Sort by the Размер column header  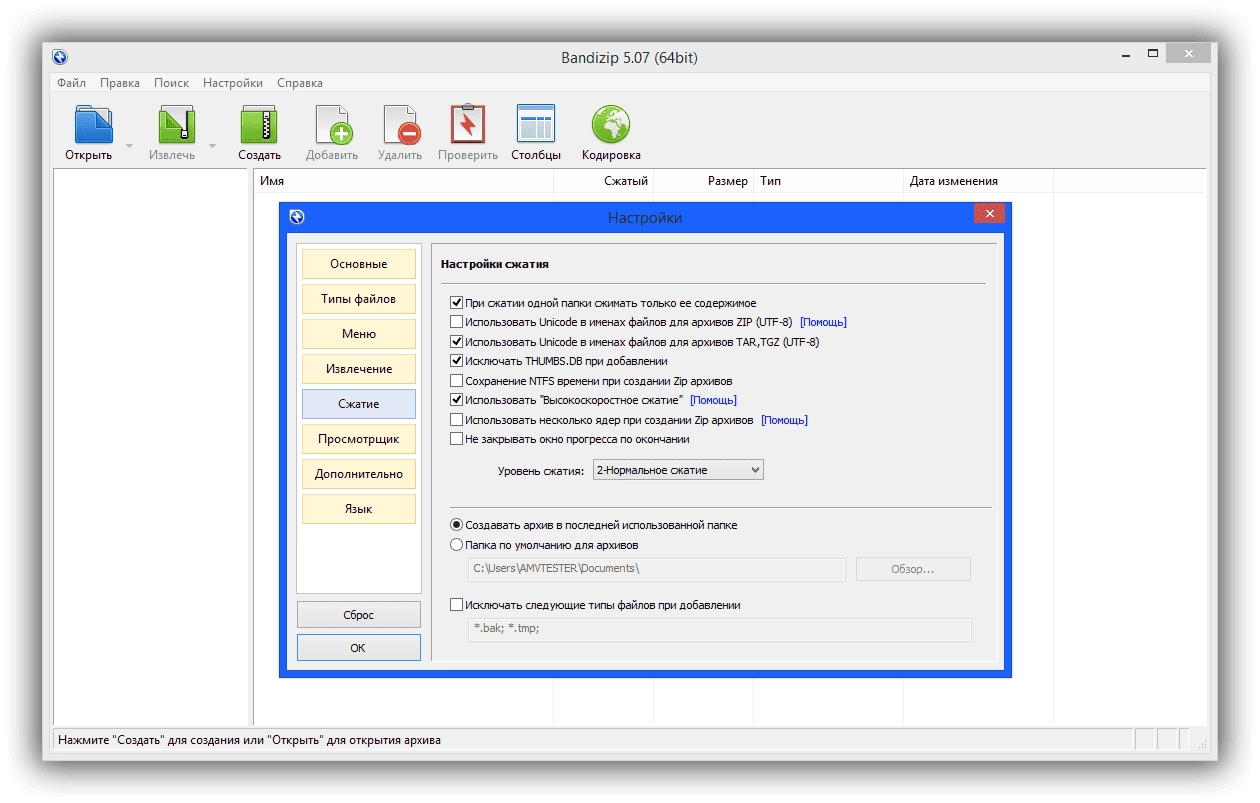click(703, 181)
